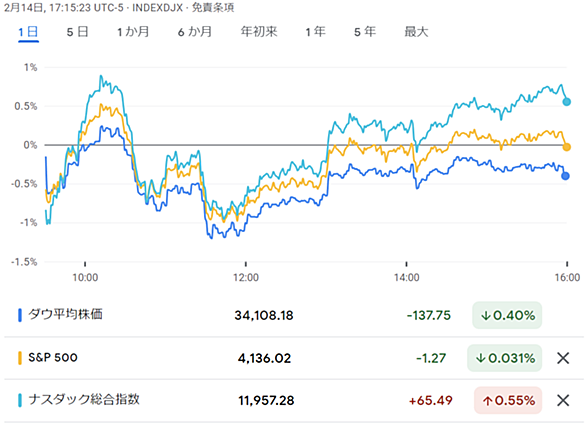Click the orange S&P 500 end-point dot
The height and width of the screenshot is (426, 586).
pos(567,147)
